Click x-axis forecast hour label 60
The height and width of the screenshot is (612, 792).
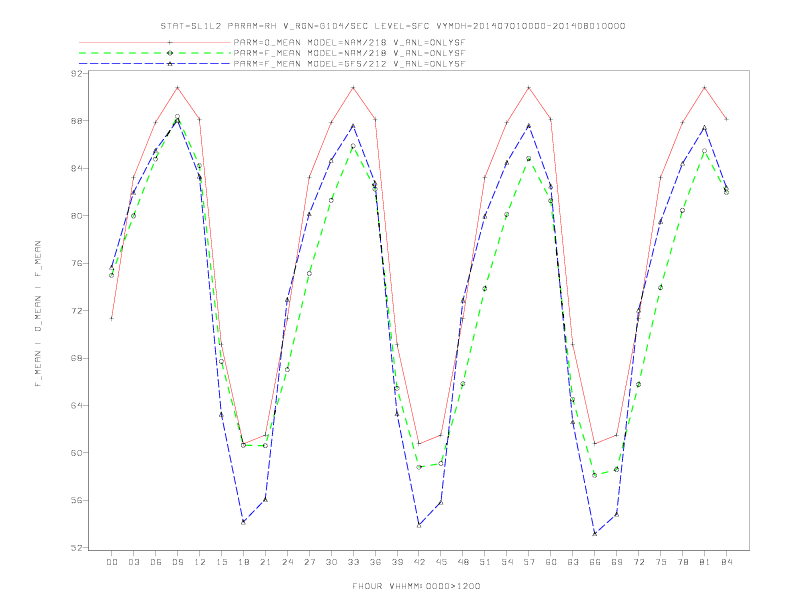(x=551, y=562)
